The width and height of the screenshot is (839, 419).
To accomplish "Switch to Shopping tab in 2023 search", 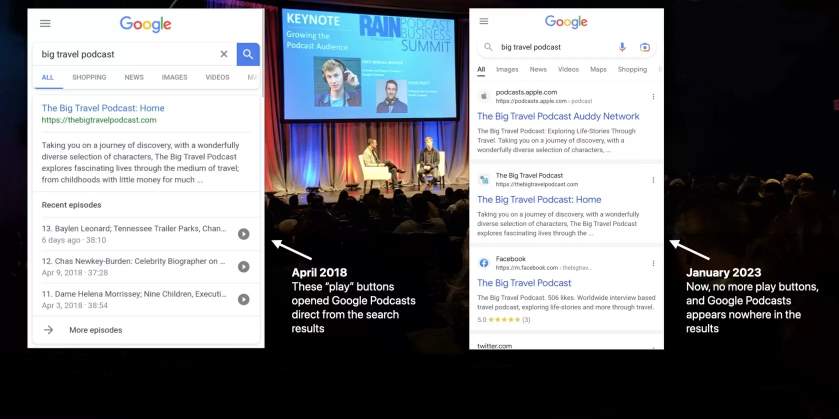I will click(632, 70).
